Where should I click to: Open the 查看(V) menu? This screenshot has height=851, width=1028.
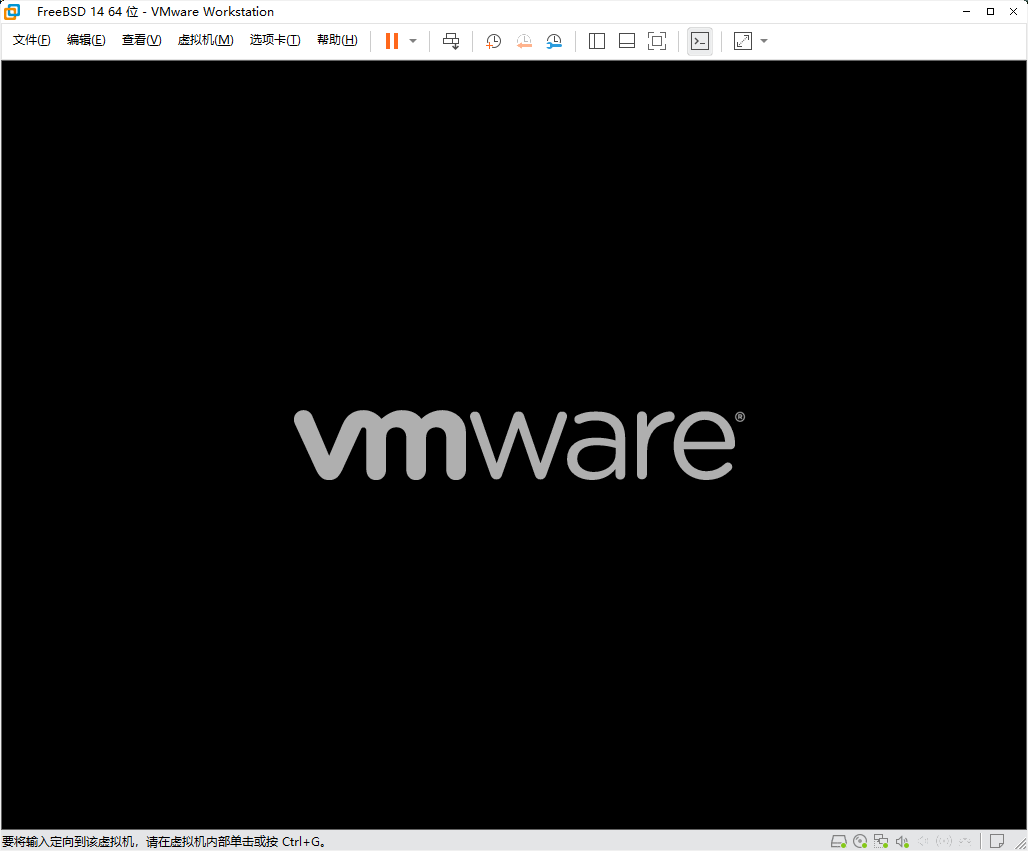[x=142, y=40]
